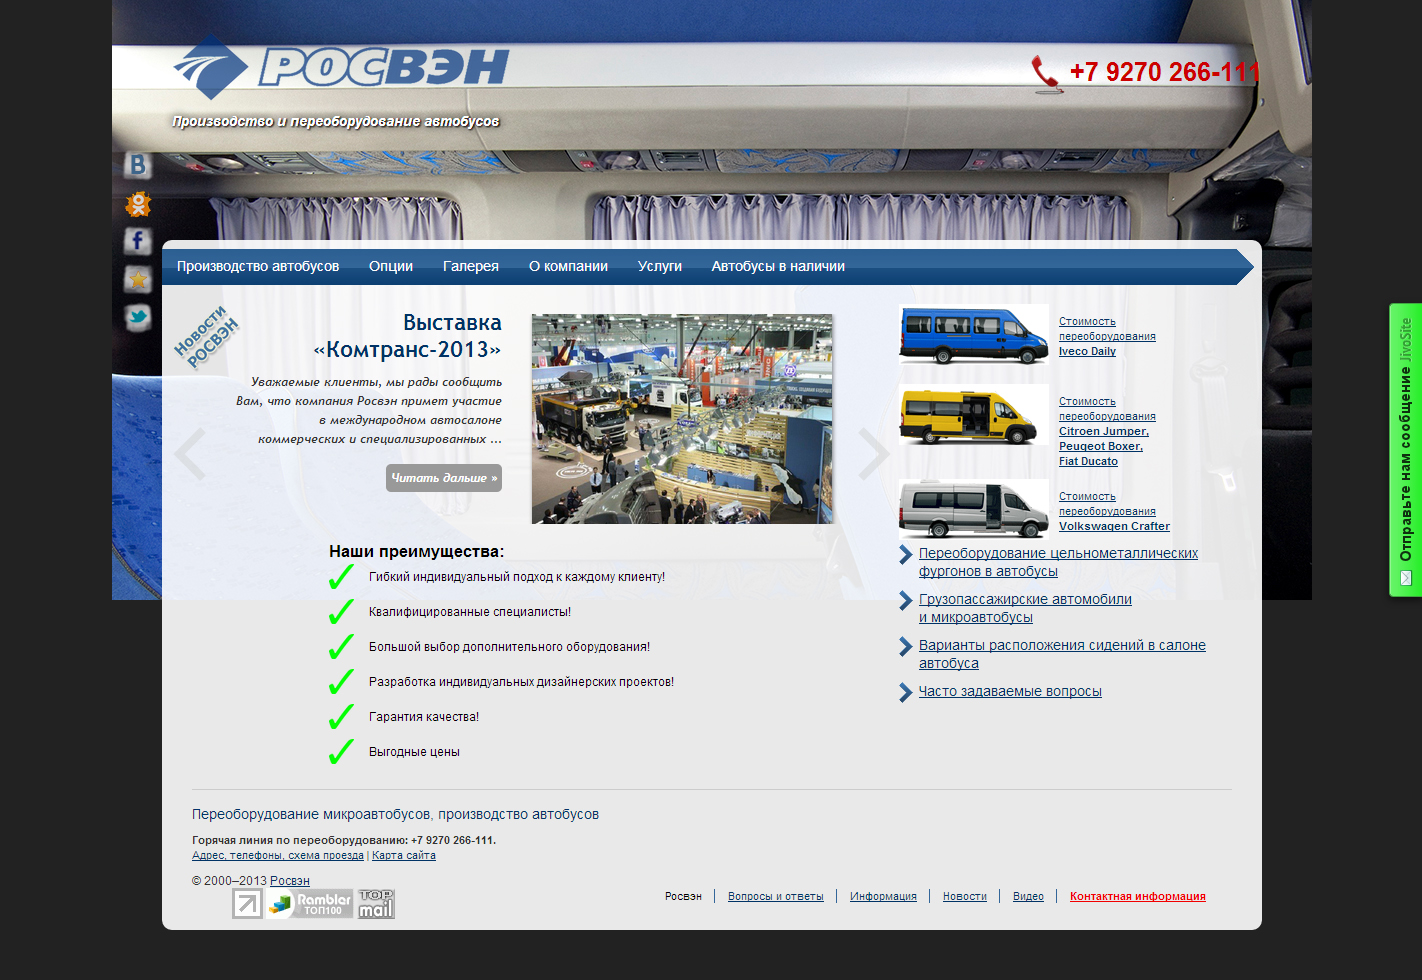Open the Видео footer link
Screen dimensions: 1422x980
[1028, 896]
